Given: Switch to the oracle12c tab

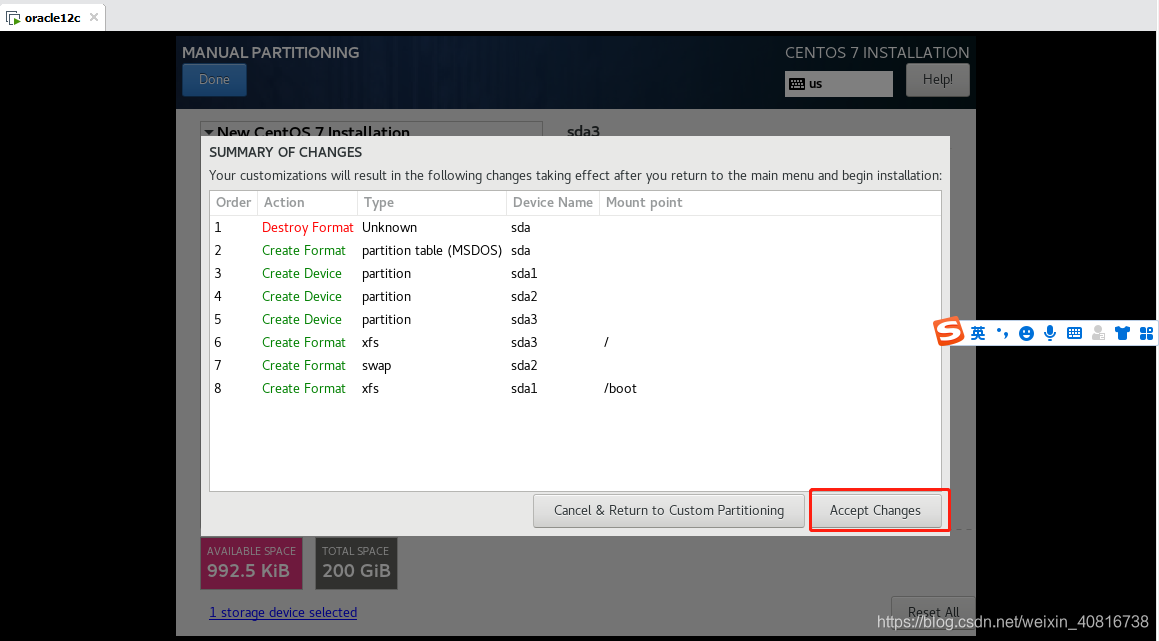Looking at the screenshot, I should pos(52,17).
